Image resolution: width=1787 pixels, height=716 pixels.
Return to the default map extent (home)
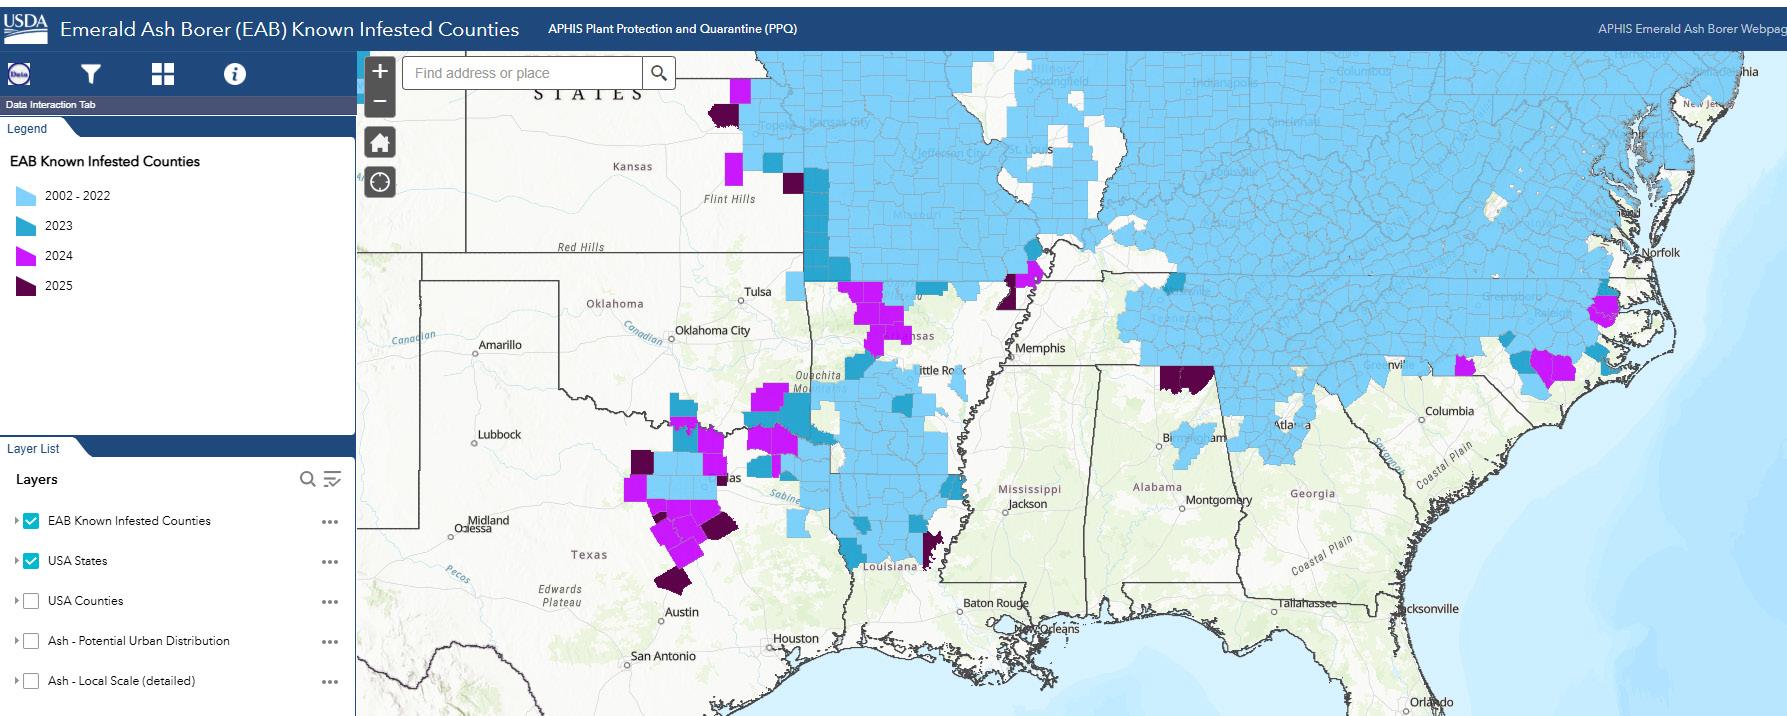(x=380, y=142)
